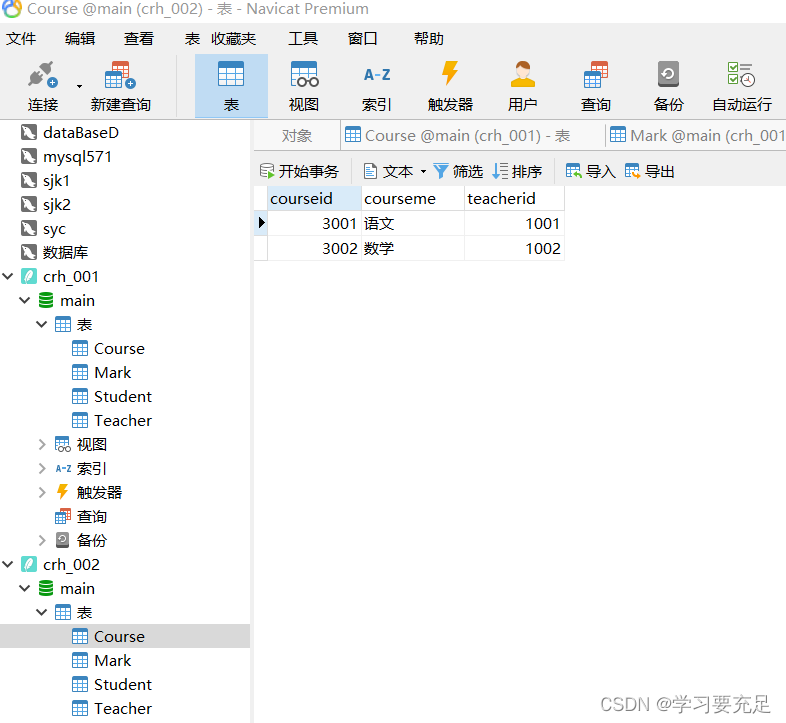Collapse the 表 node under crh_002
786x723 pixels.
tap(42, 612)
